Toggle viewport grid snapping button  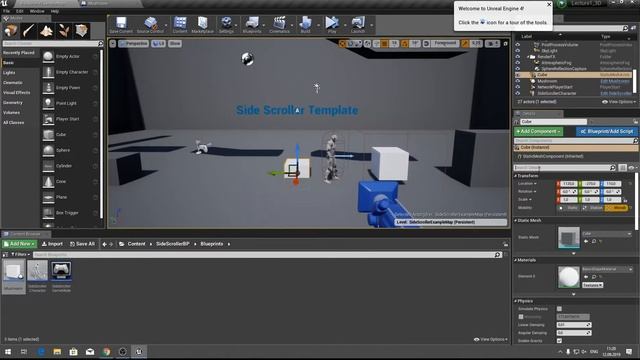384,44
